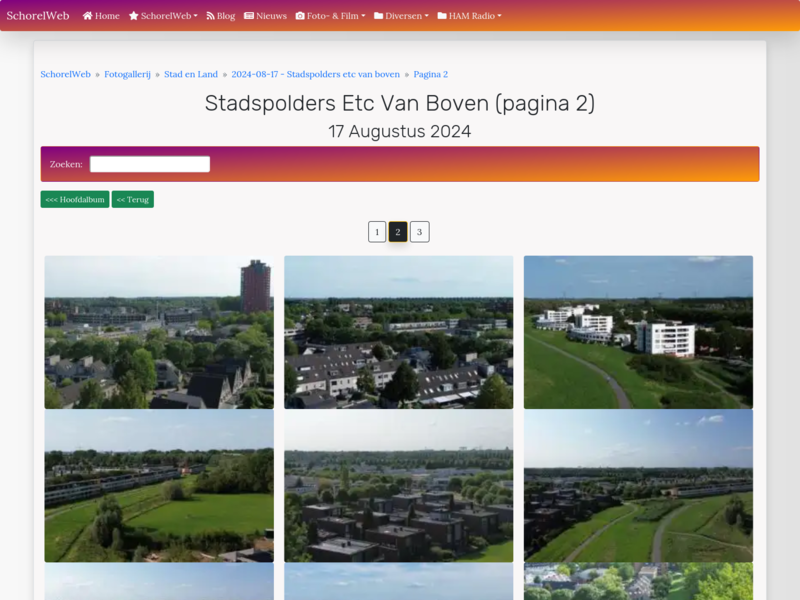The width and height of the screenshot is (800, 600).
Task: Expand the SchorelWeb dropdown caret
Action: [195, 16]
